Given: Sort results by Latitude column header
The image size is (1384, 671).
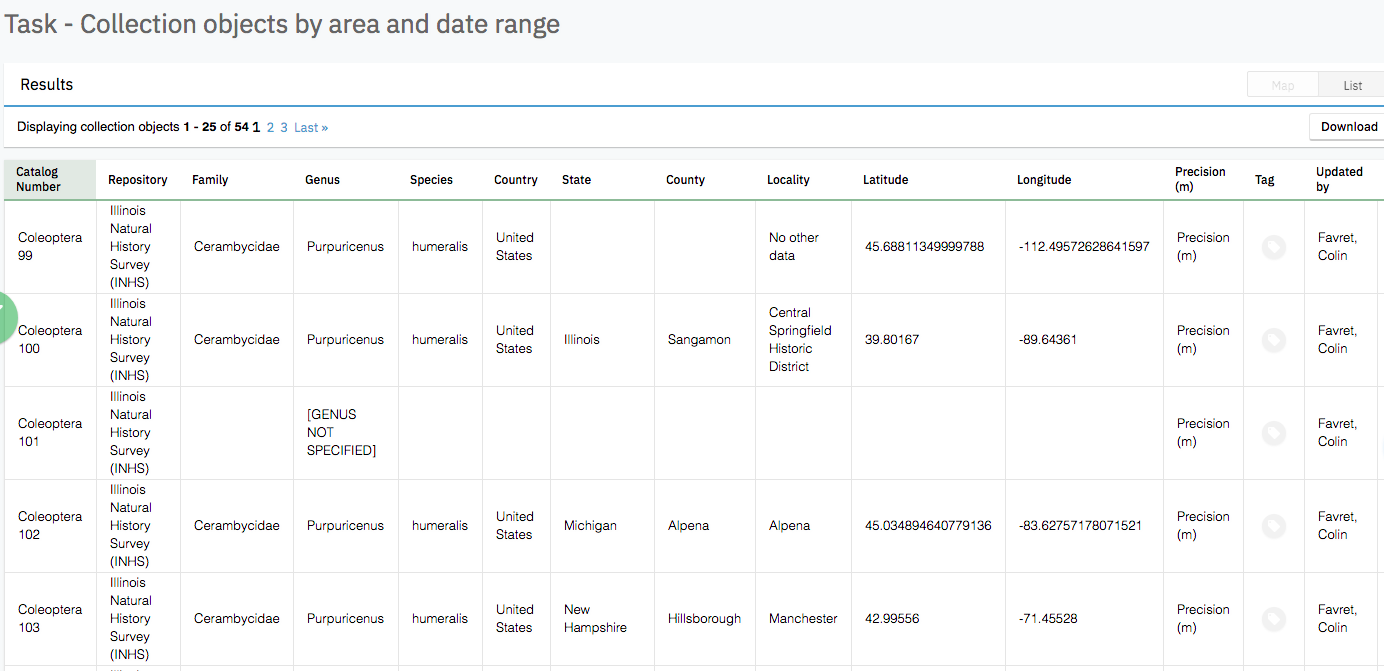Looking at the screenshot, I should (x=885, y=180).
